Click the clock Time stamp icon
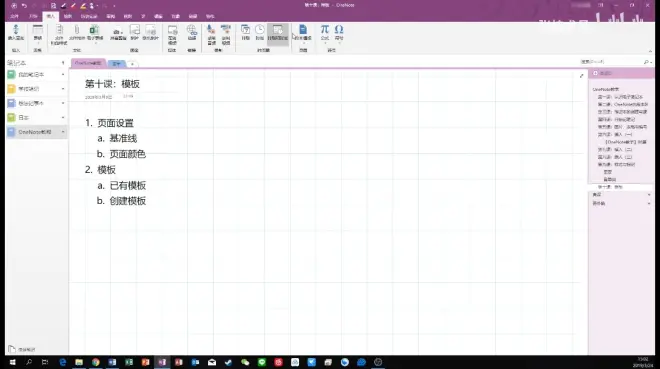 click(x=260, y=32)
